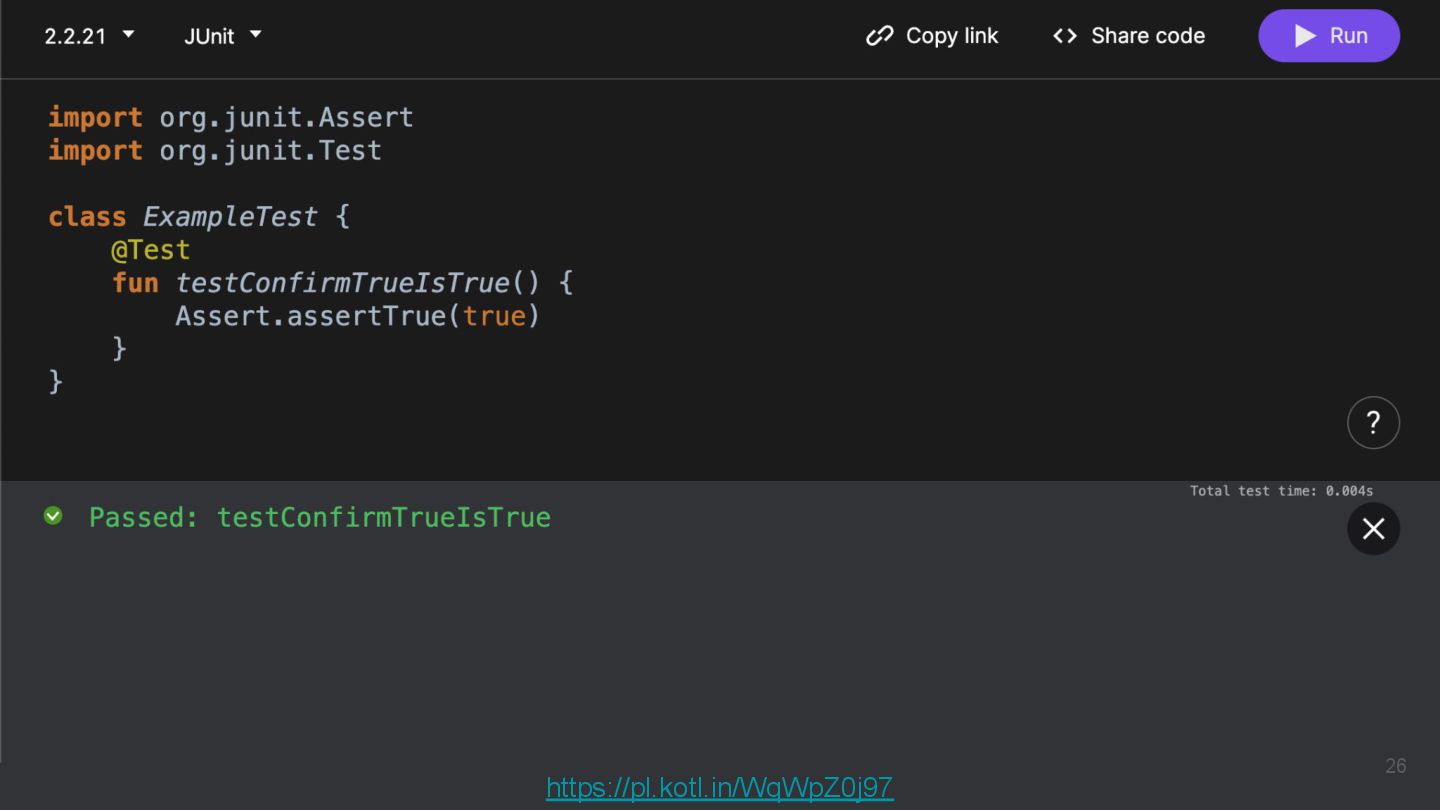
Task: Click the ExampleTest class name in the editor
Action: [229, 216]
